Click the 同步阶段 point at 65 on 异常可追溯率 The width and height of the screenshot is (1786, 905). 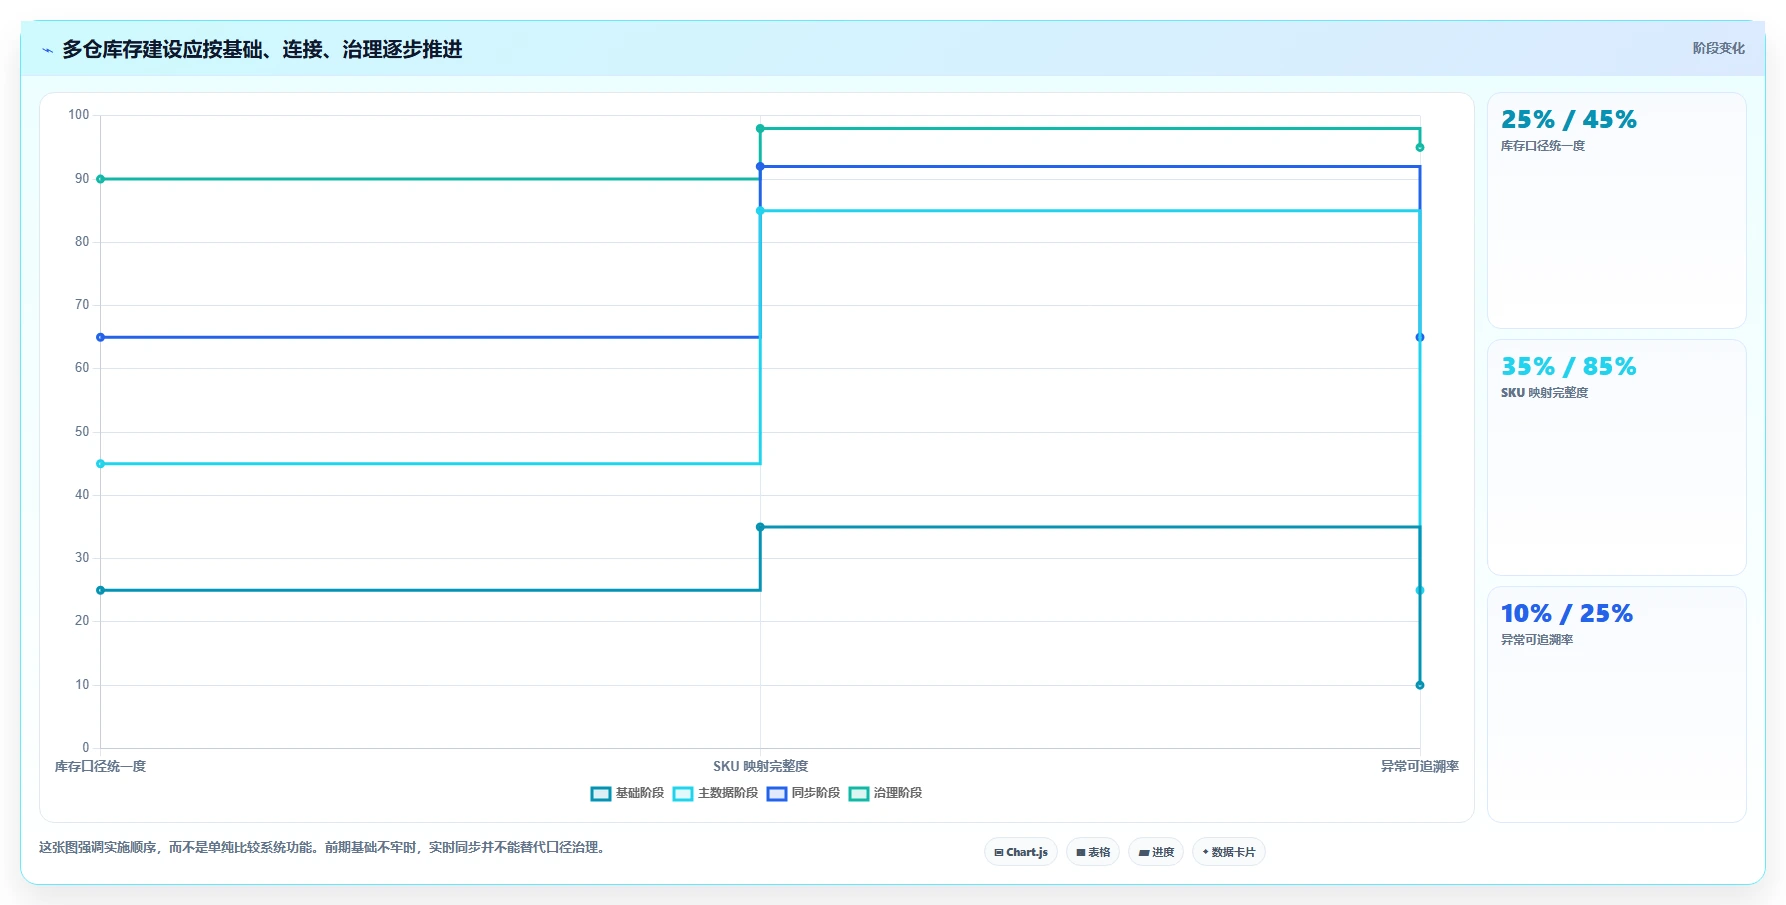click(x=1420, y=337)
